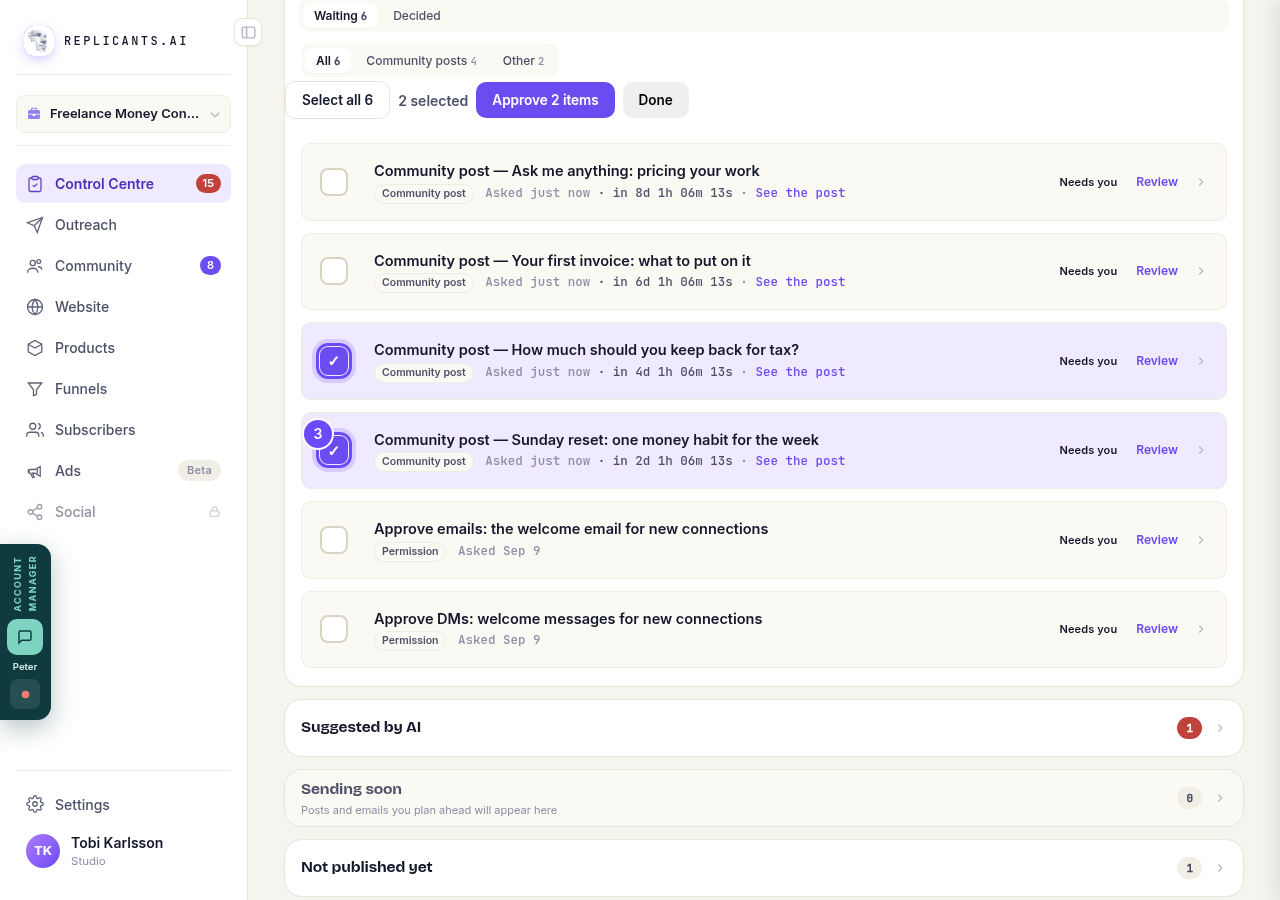Click the Website globe icon
This screenshot has height=900, width=1280.
[35, 307]
